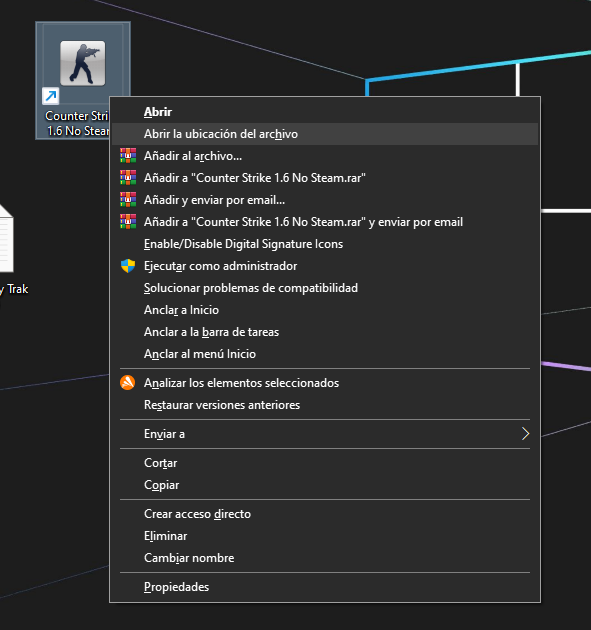Viewport: 591px width, 630px height.
Task: Choose Anclar a la barra de tareas
Action: click(325, 332)
